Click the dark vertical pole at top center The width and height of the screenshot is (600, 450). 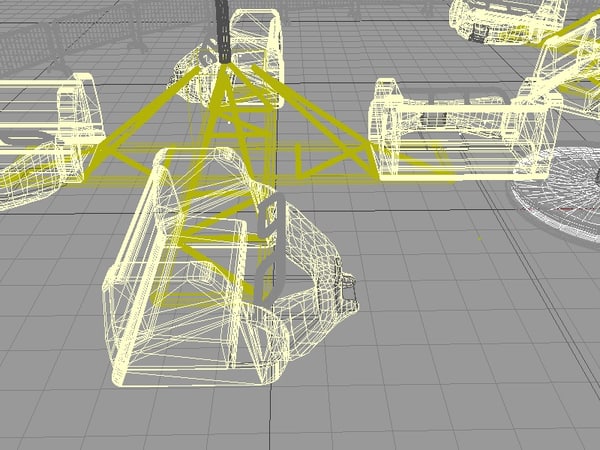click(223, 31)
